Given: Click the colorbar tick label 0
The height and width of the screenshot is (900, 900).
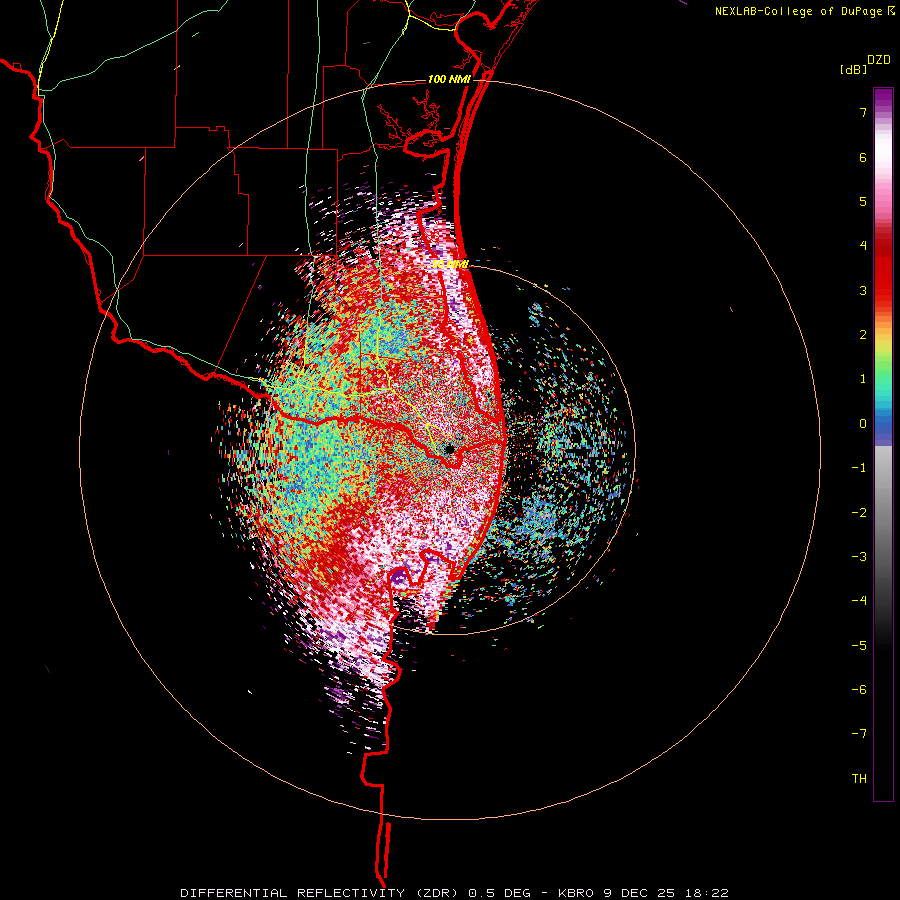Looking at the screenshot, I should point(863,424).
